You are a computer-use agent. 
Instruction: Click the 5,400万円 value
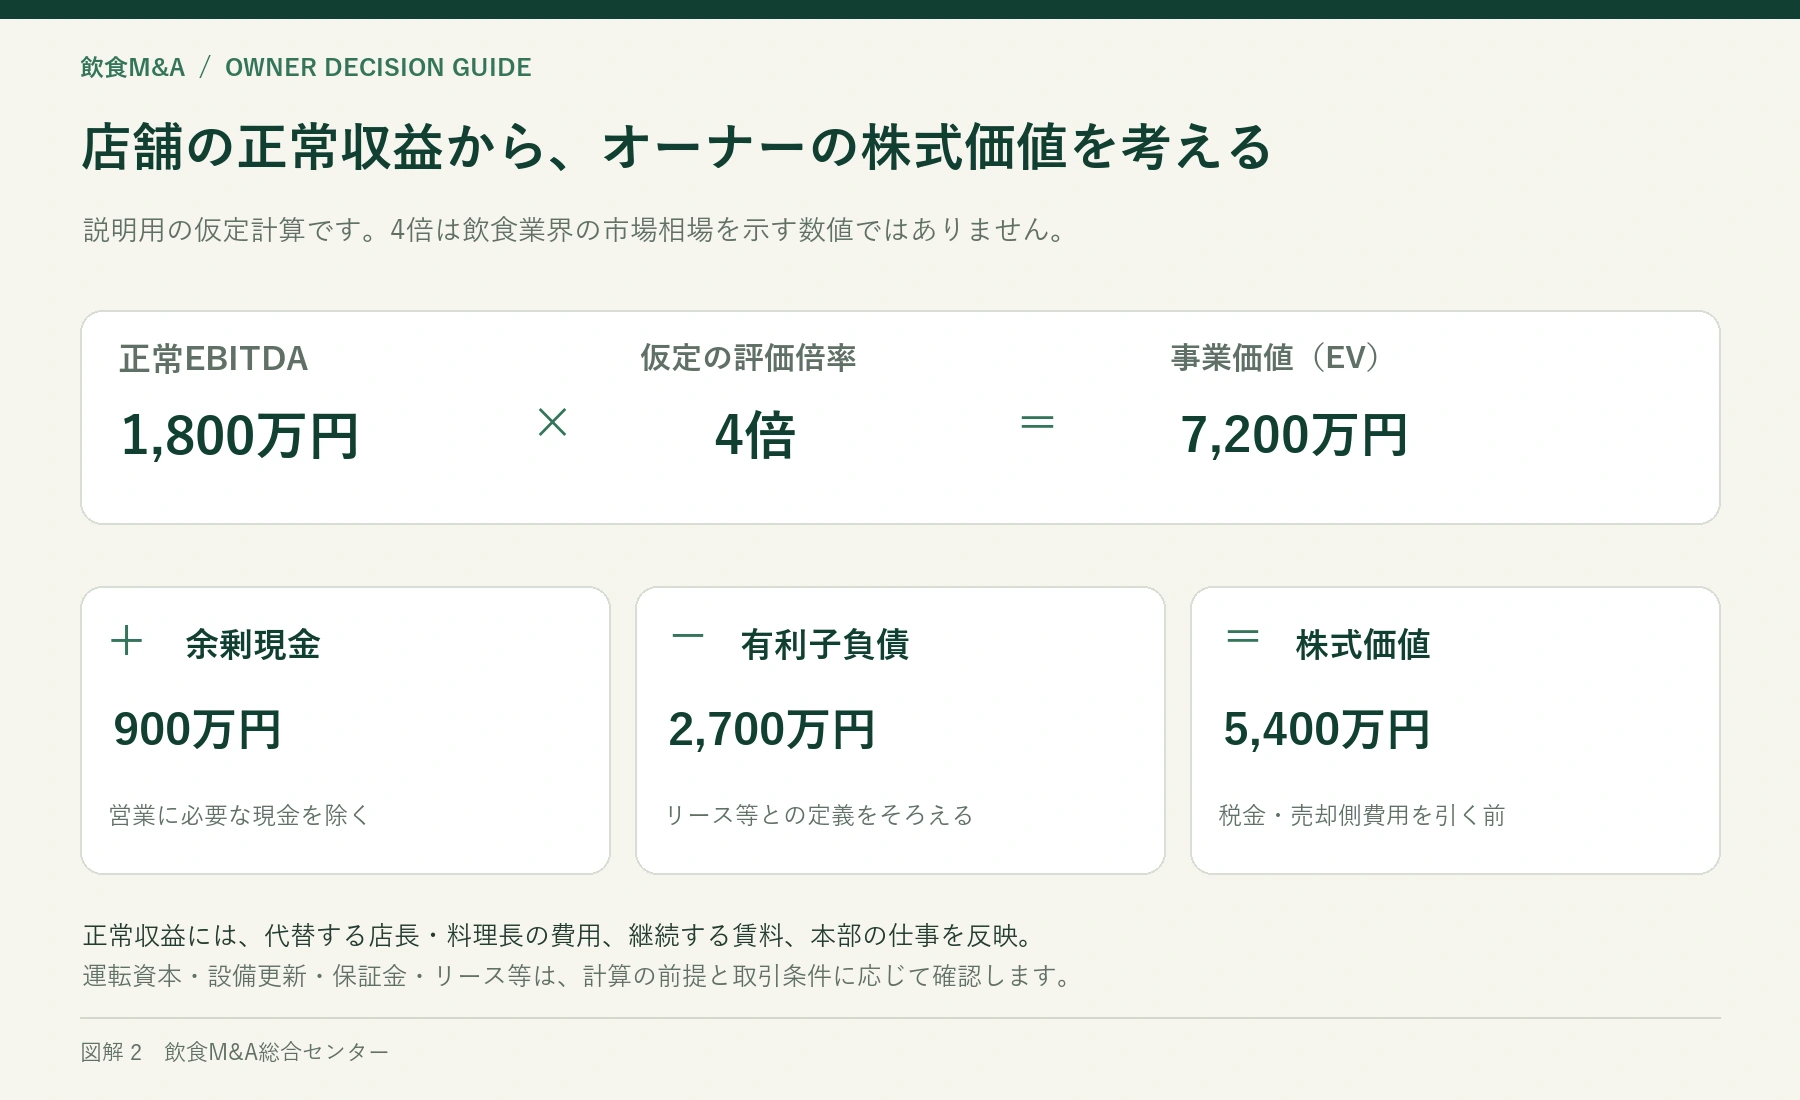1327,729
